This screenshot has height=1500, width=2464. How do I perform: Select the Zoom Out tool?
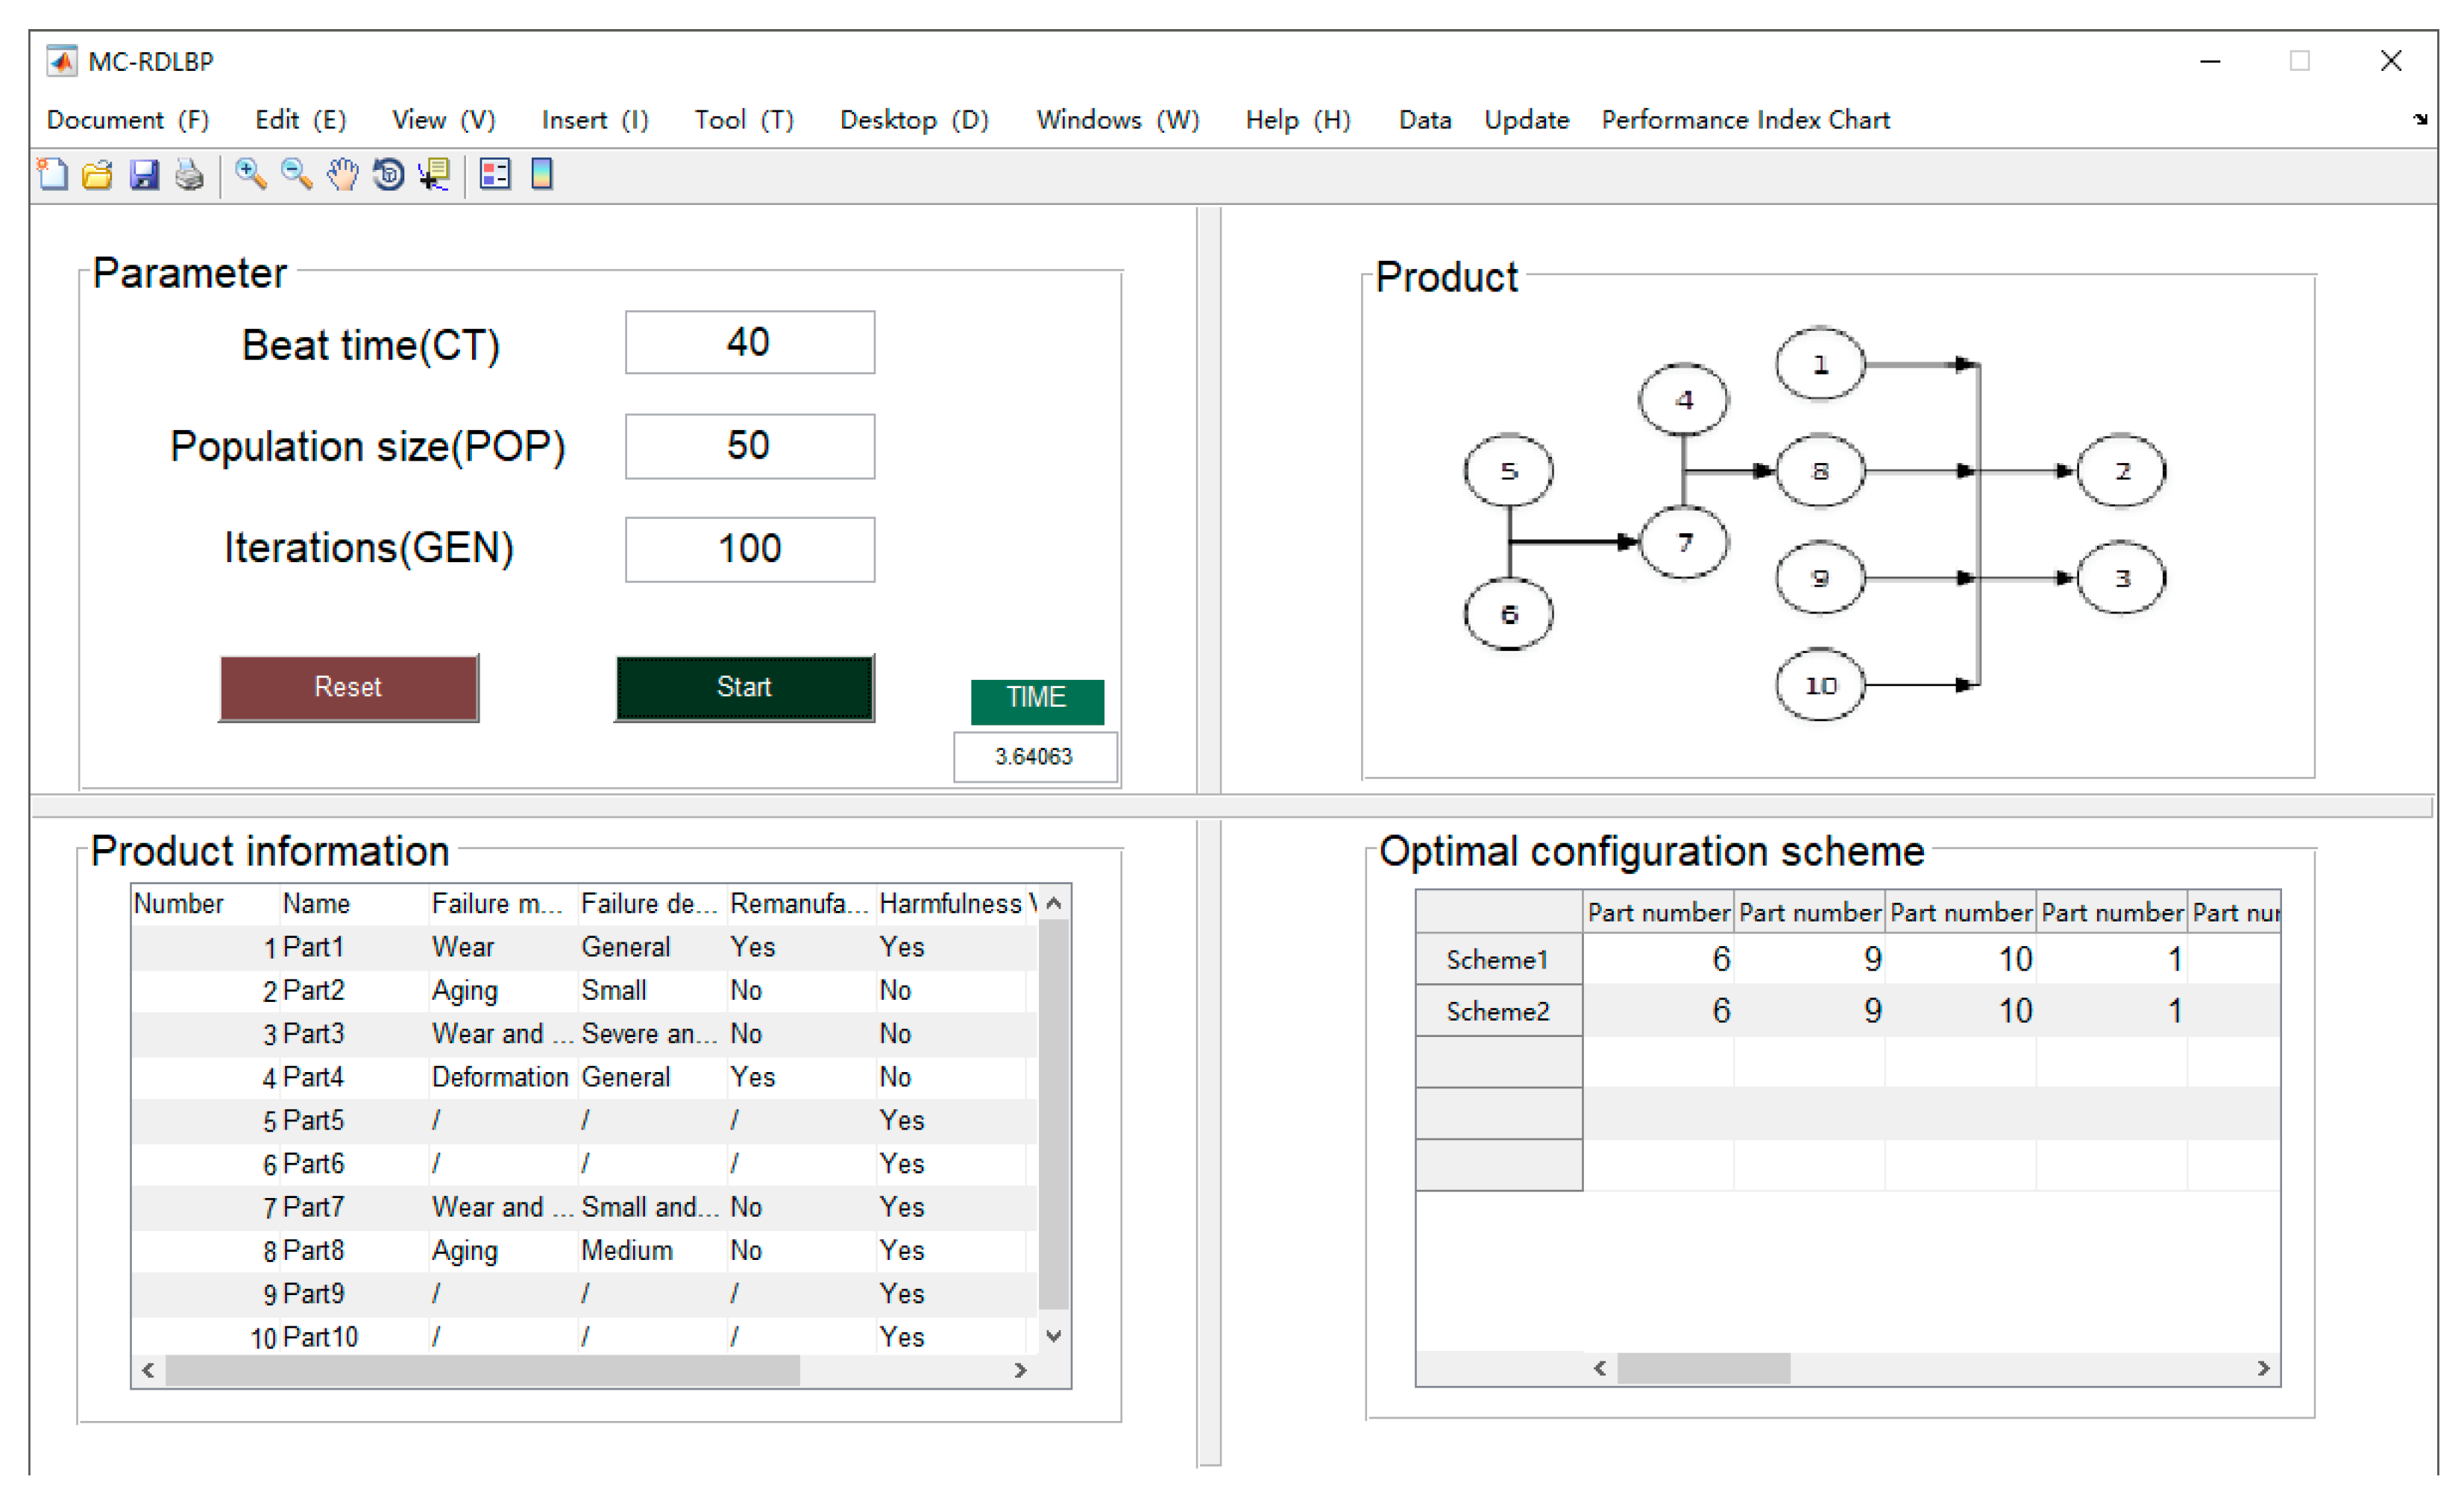(296, 175)
